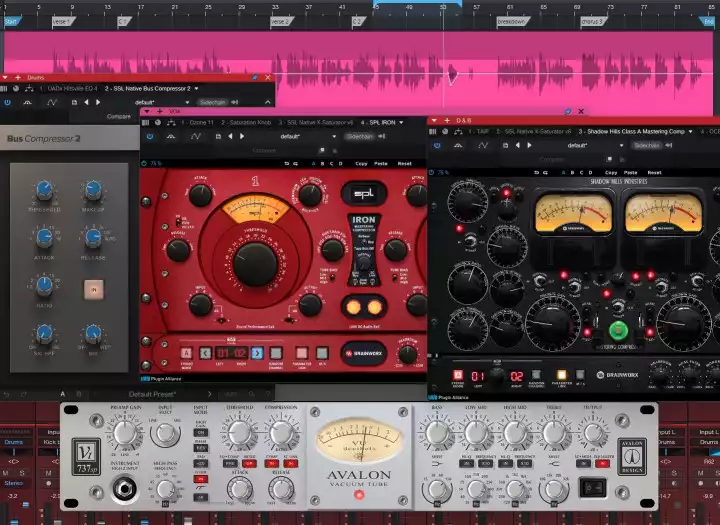Select setting A in SPL IRON toolbar
The width and height of the screenshot is (720, 525).
pos(314,164)
